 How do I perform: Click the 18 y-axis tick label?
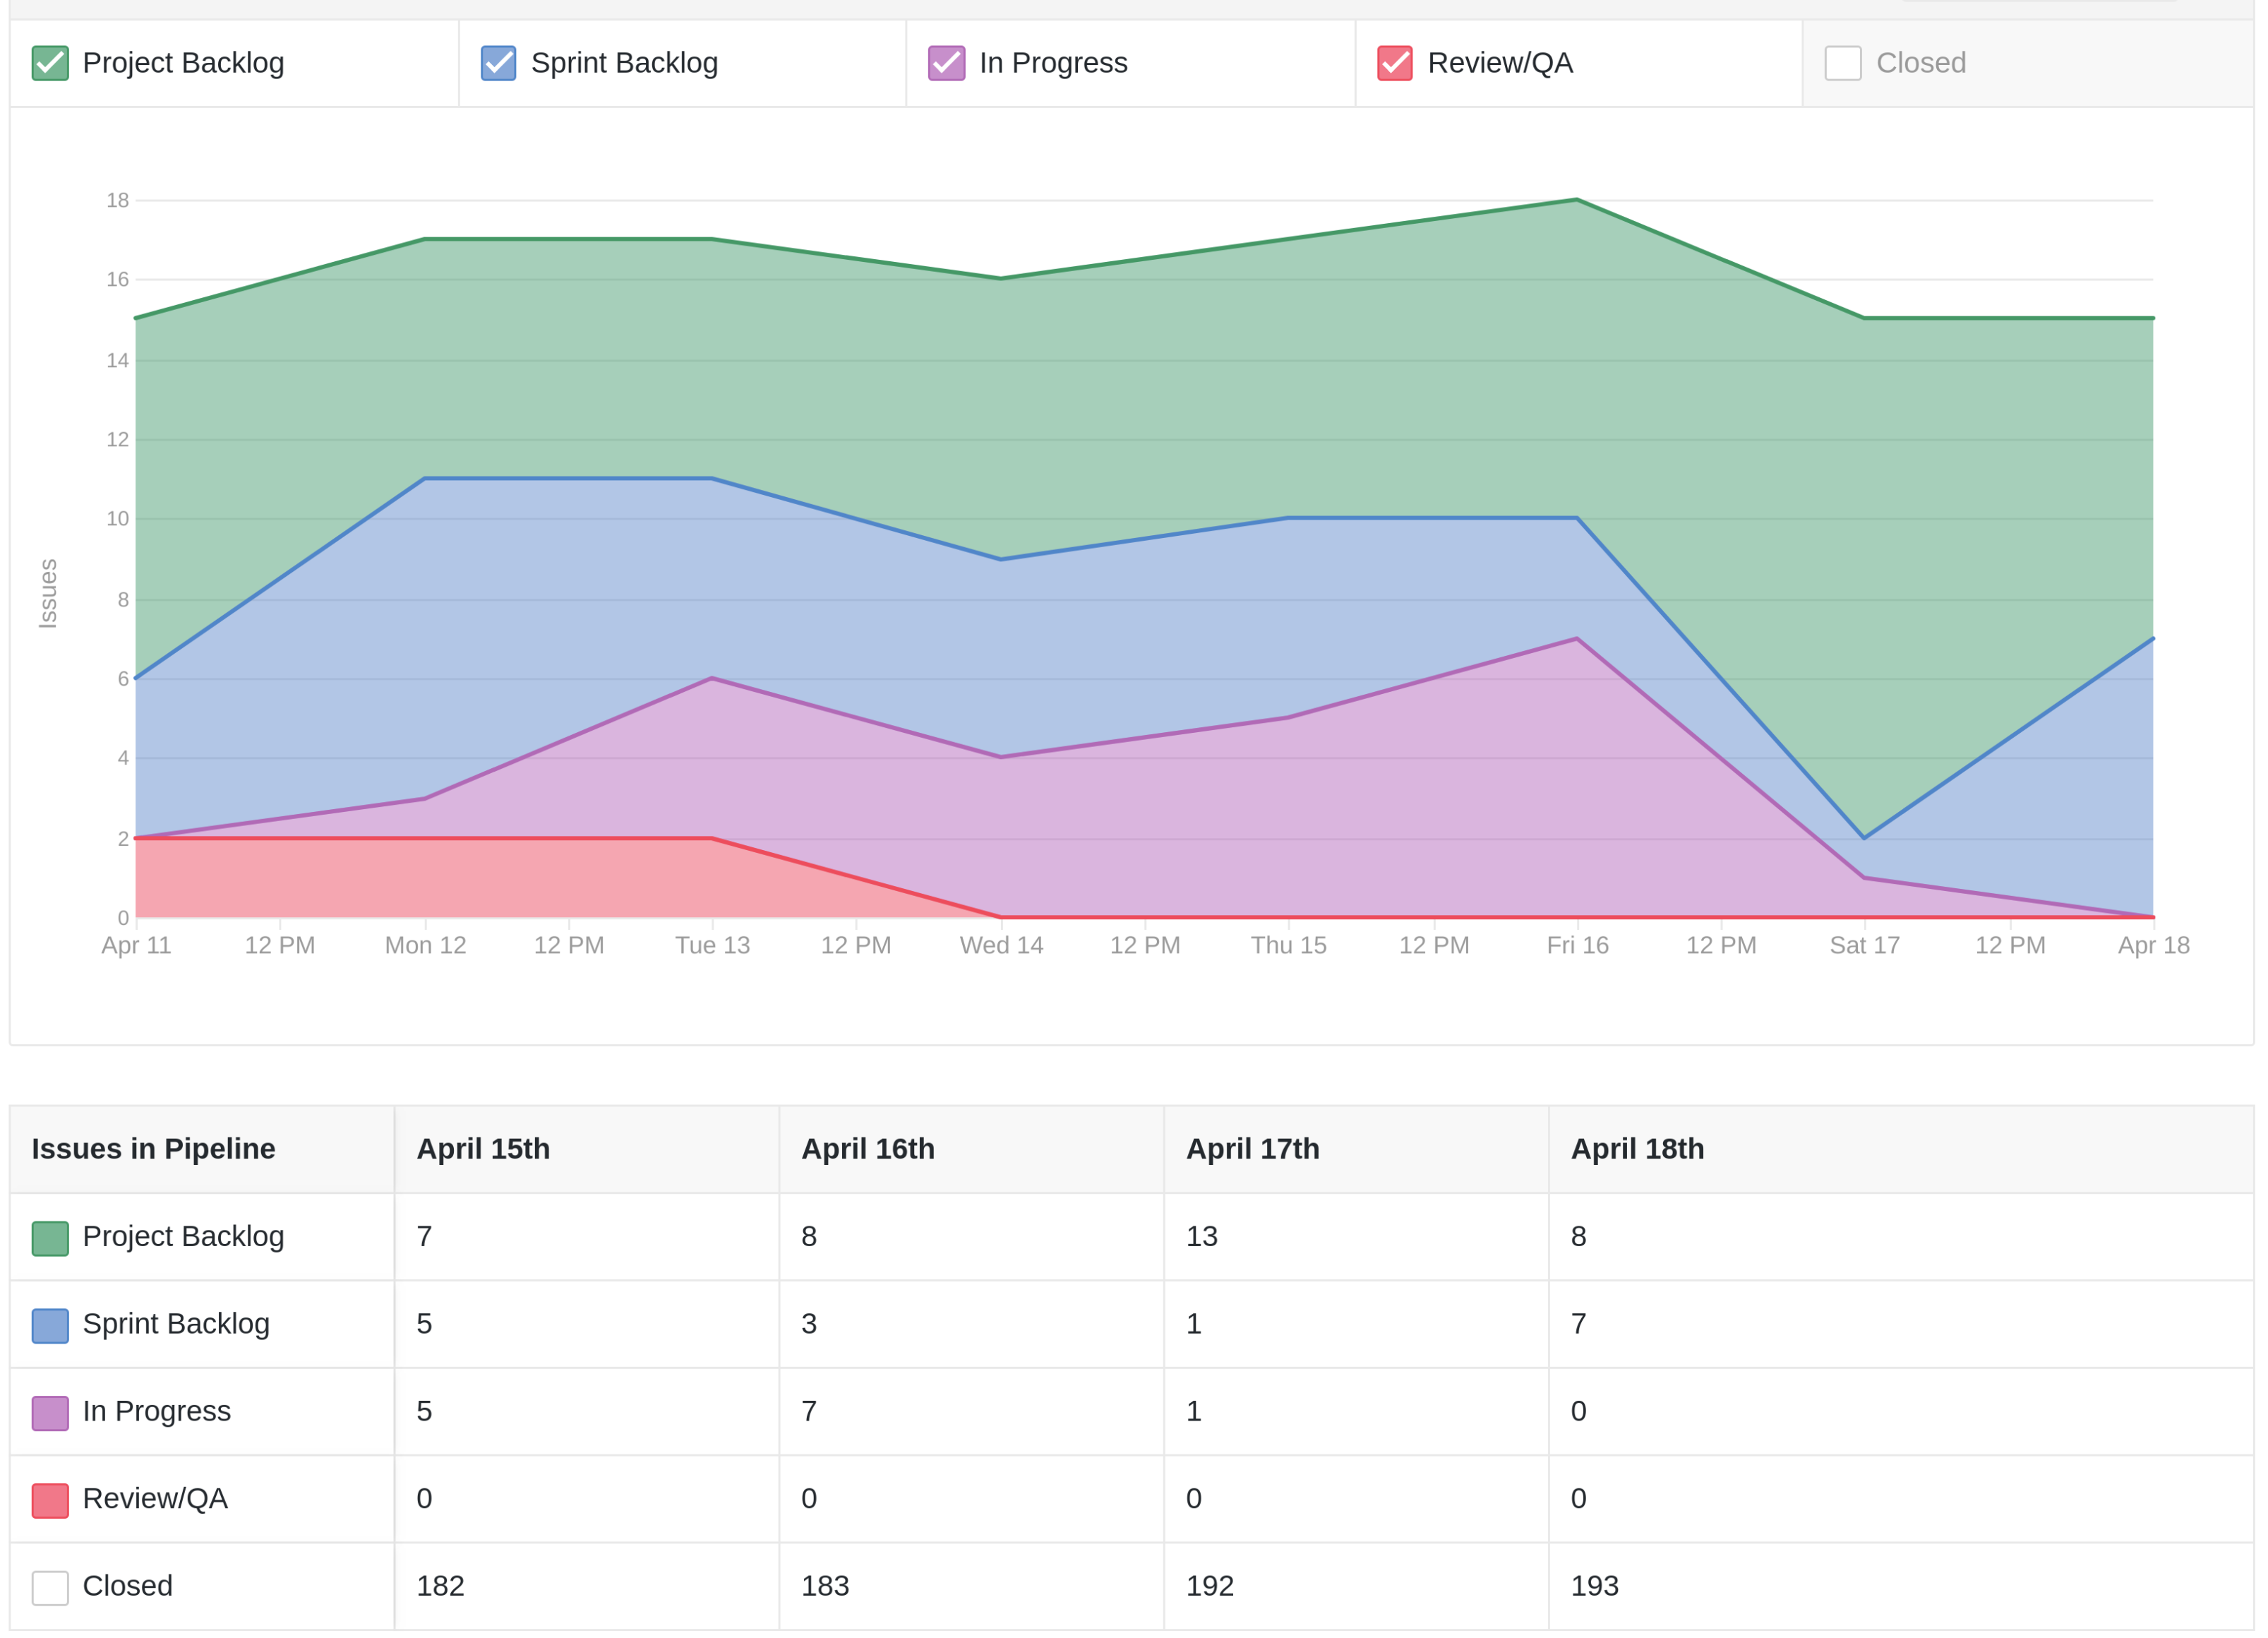click(118, 200)
